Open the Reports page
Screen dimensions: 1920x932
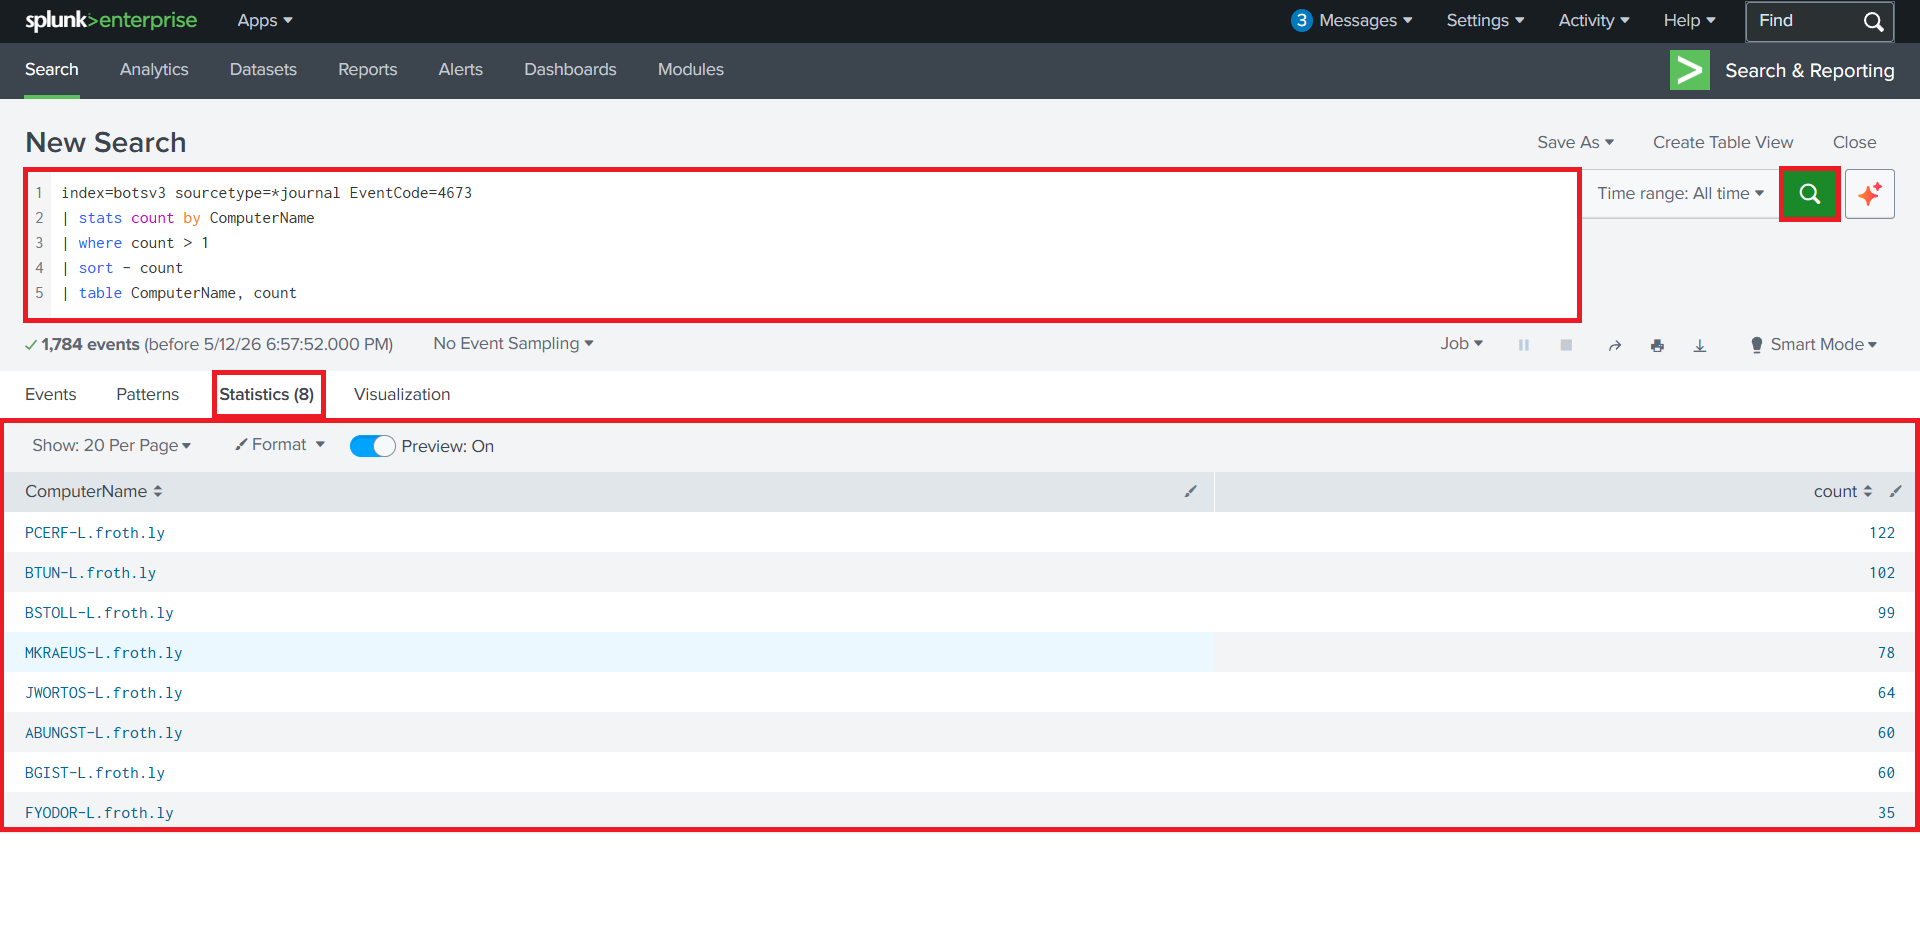coord(367,69)
